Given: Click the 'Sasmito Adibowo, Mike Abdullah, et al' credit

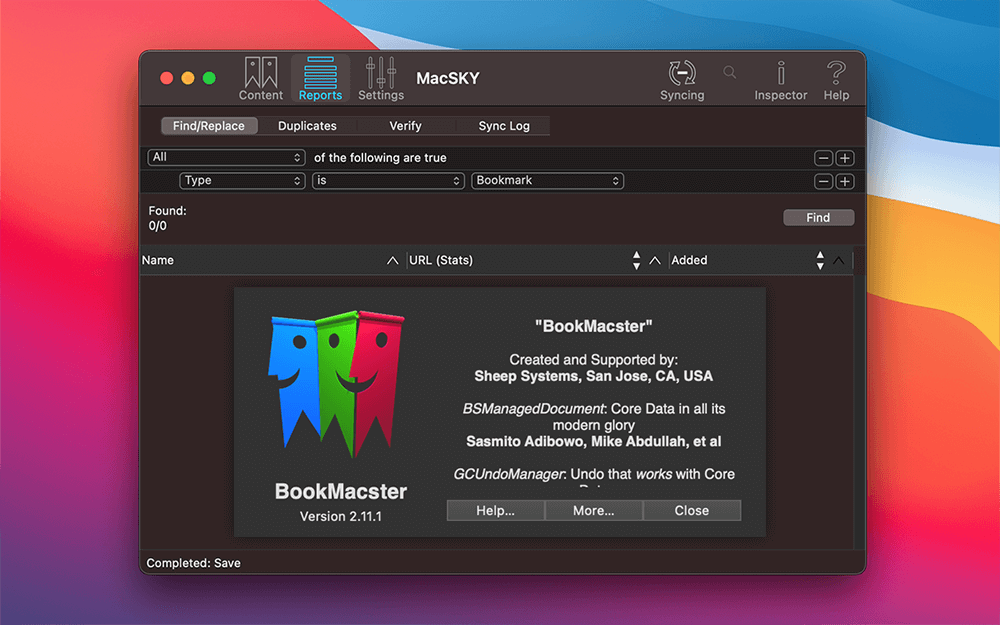Looking at the screenshot, I should pyautogui.click(x=594, y=441).
